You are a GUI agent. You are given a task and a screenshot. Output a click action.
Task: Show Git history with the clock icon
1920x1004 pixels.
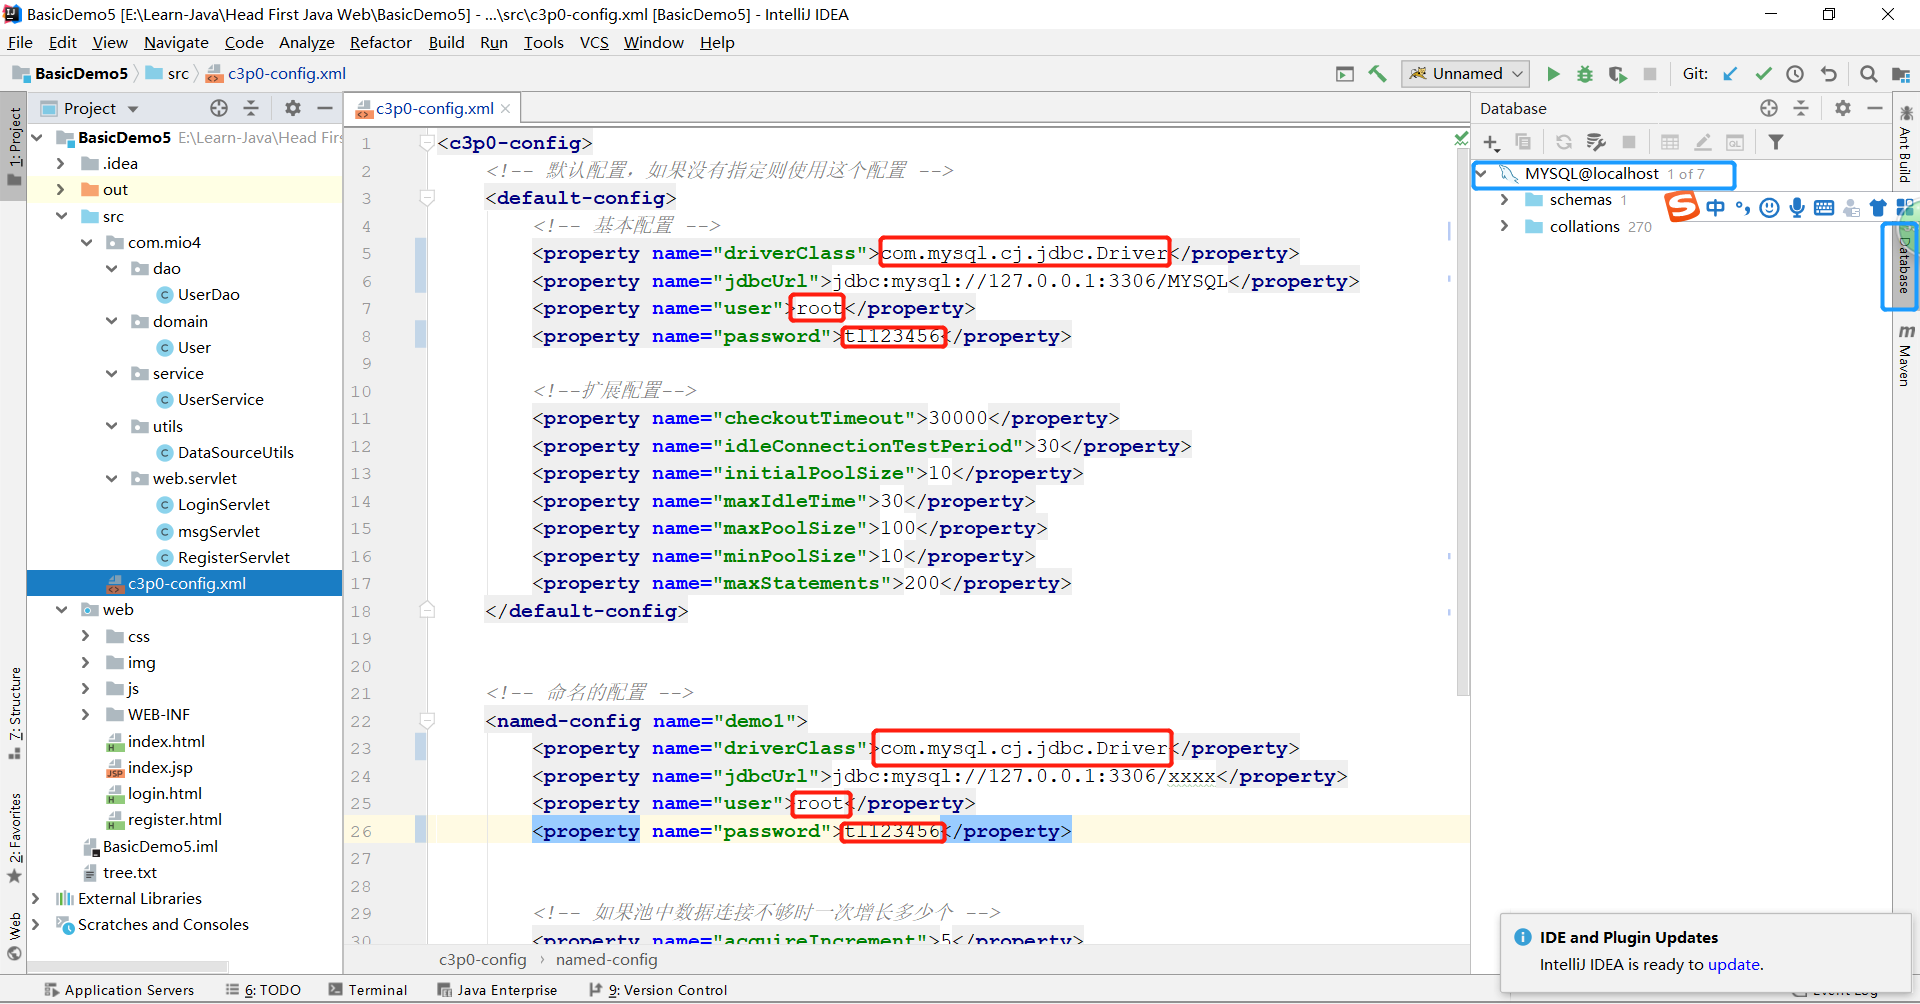[x=1795, y=74]
